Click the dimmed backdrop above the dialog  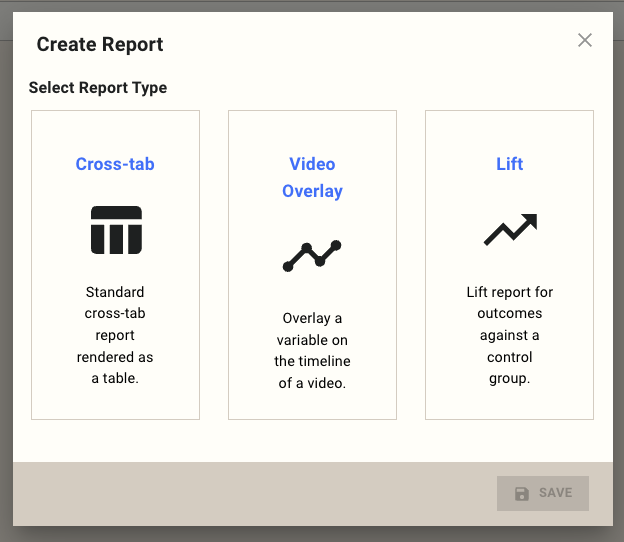[x=300, y=5]
